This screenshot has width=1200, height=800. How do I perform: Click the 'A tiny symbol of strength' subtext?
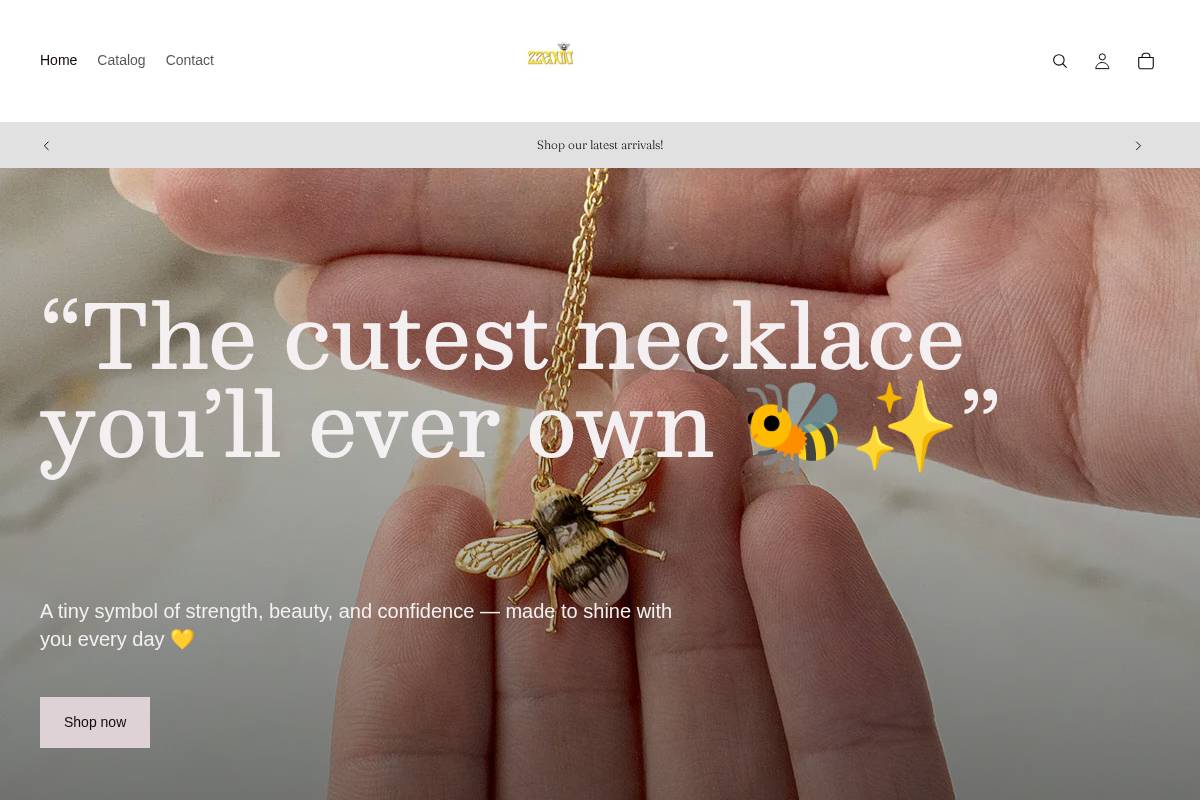point(356,625)
